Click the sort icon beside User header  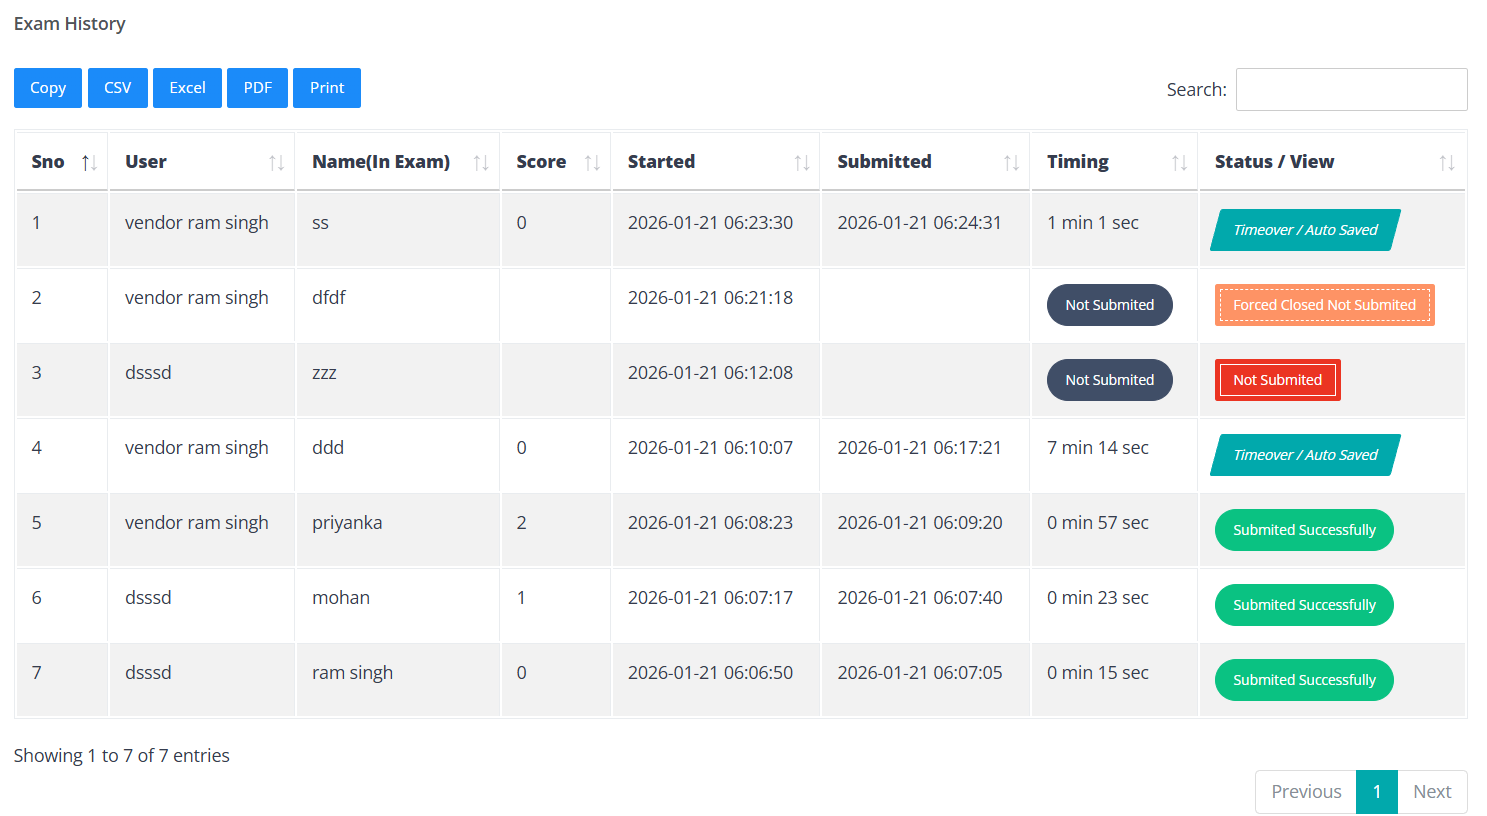coord(277,163)
